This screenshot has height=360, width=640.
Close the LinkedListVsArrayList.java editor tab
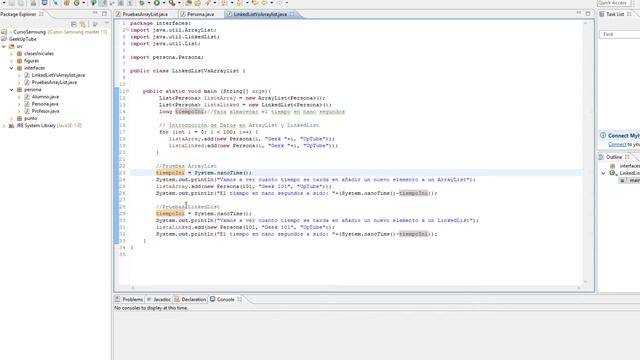[292, 14]
